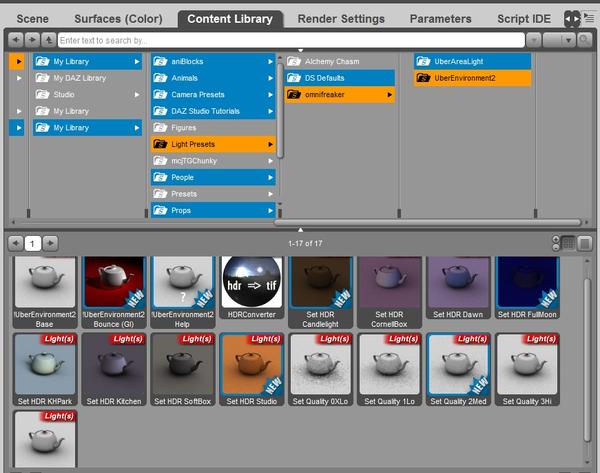This screenshot has height=473, width=600.
Task: Go back with the left arrow button
Action: coord(16,40)
